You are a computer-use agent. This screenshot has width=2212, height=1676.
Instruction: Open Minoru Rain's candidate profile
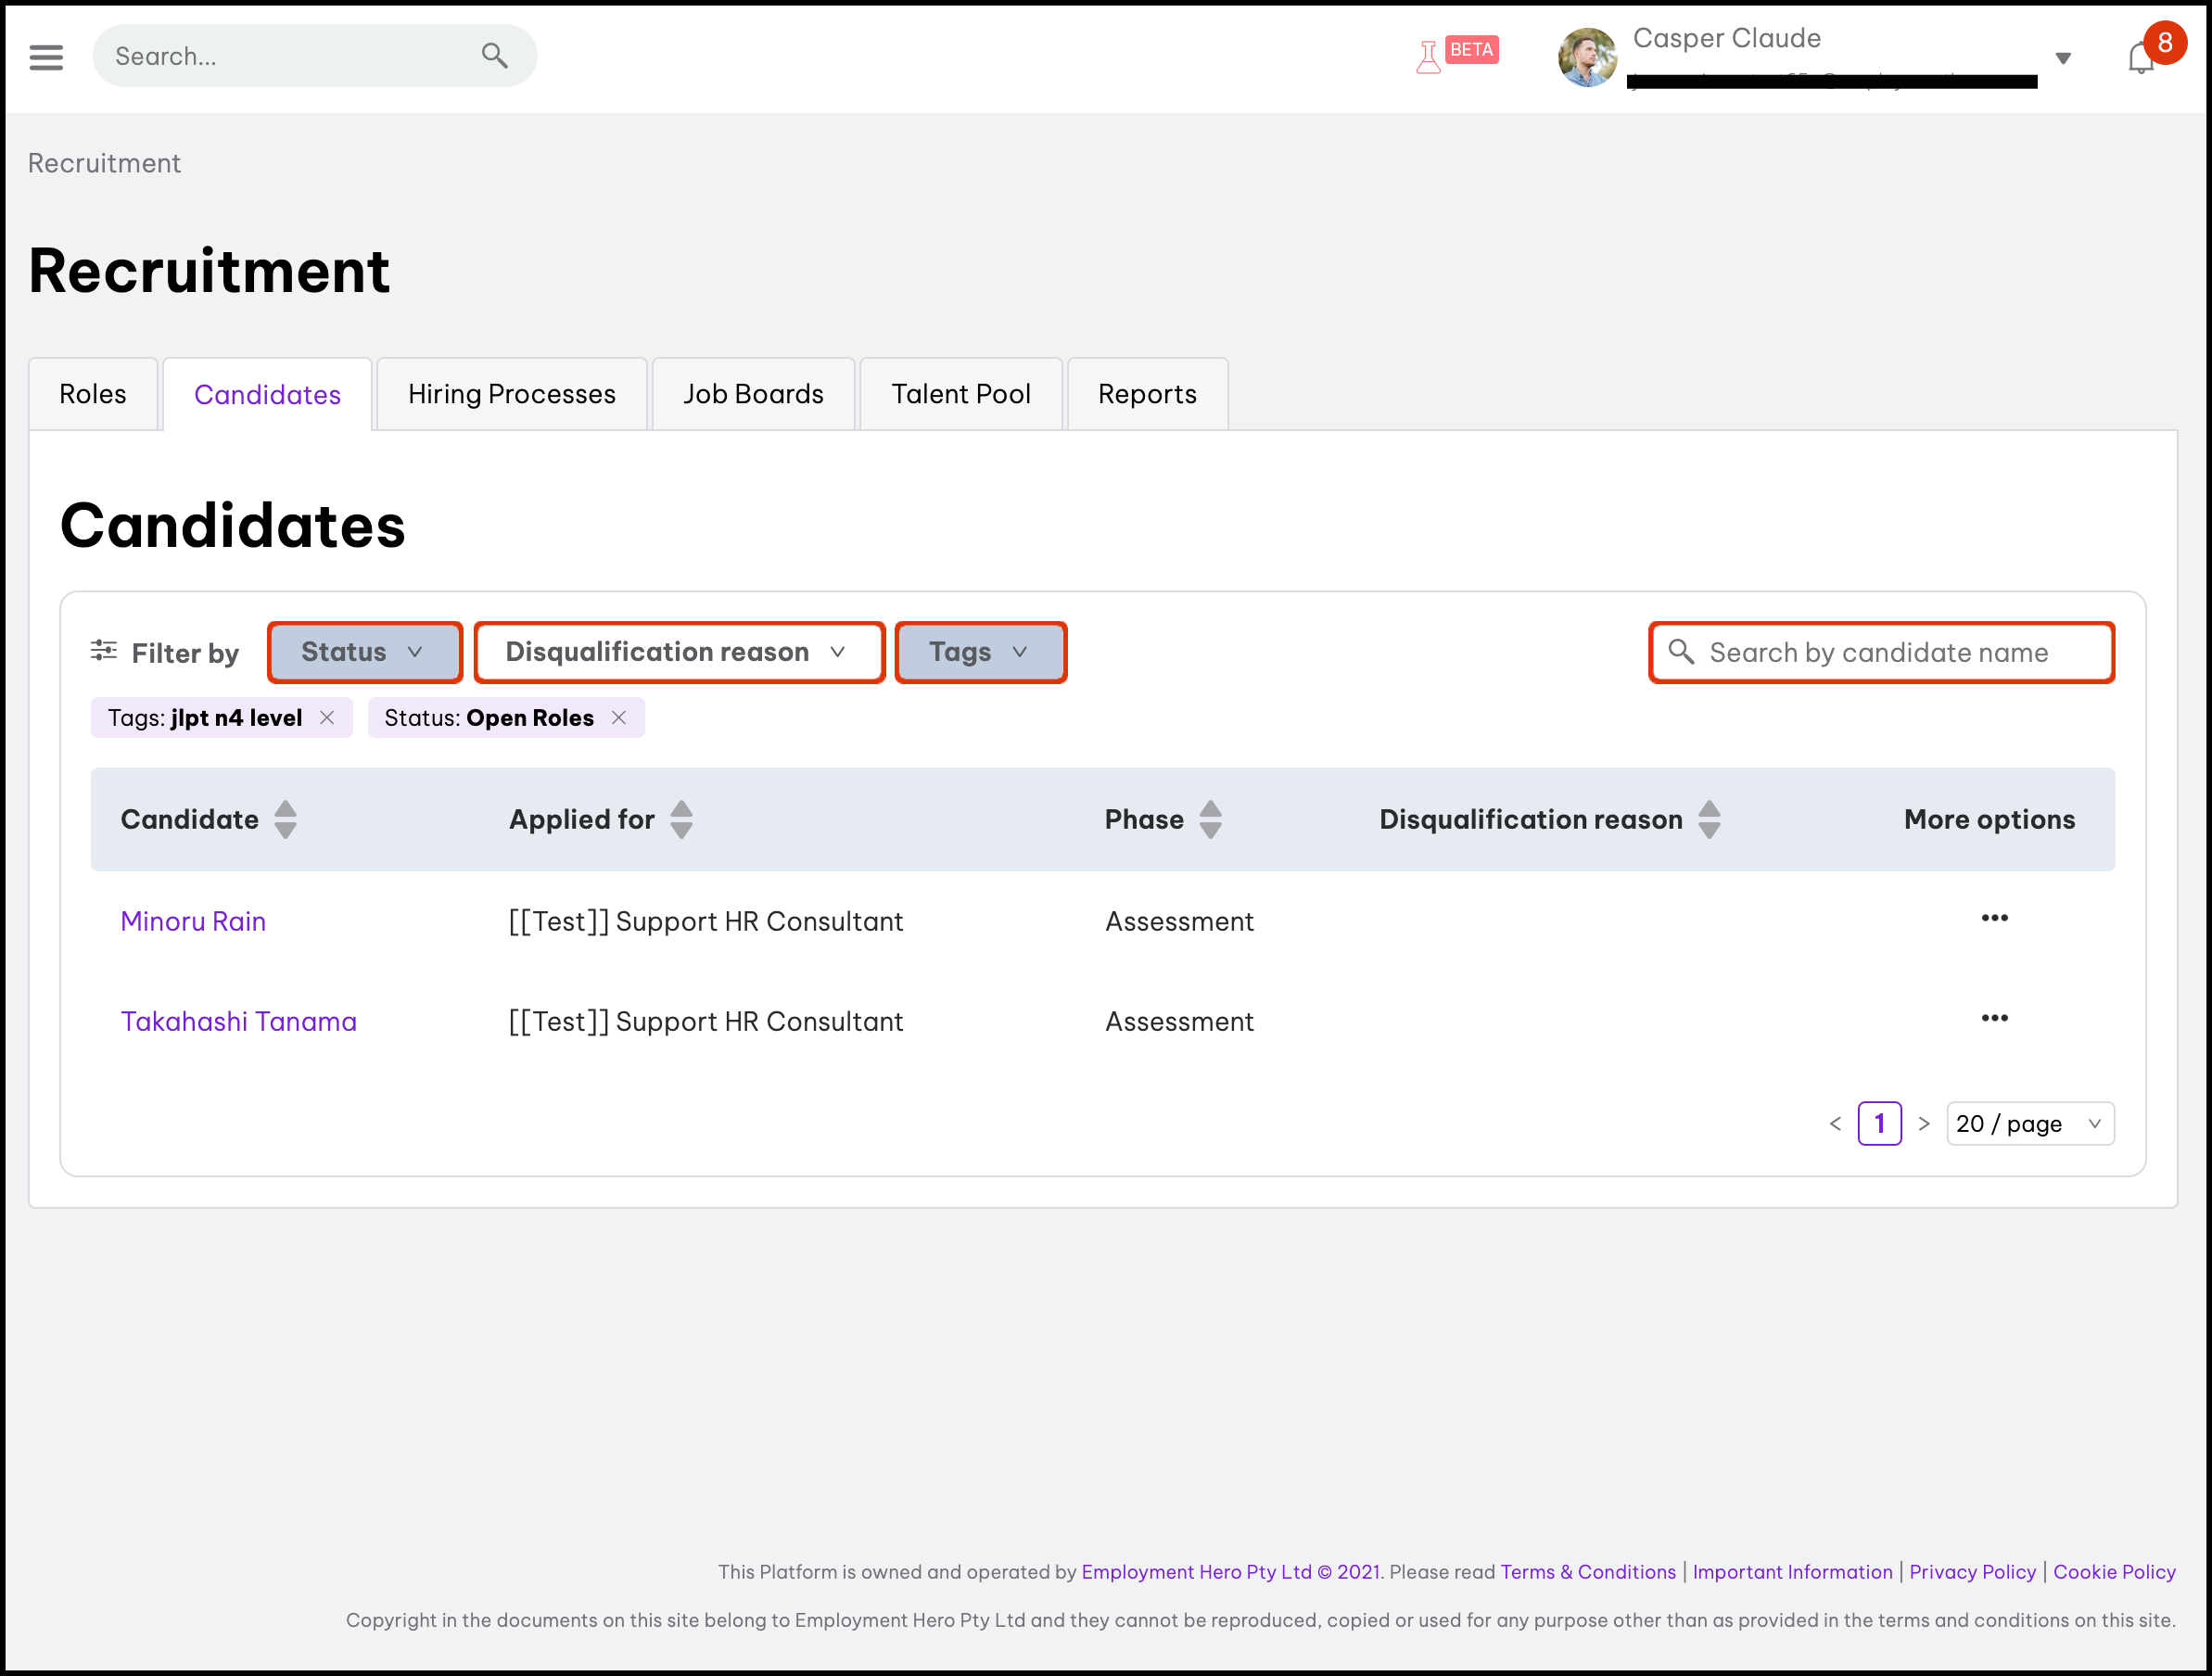tap(193, 921)
